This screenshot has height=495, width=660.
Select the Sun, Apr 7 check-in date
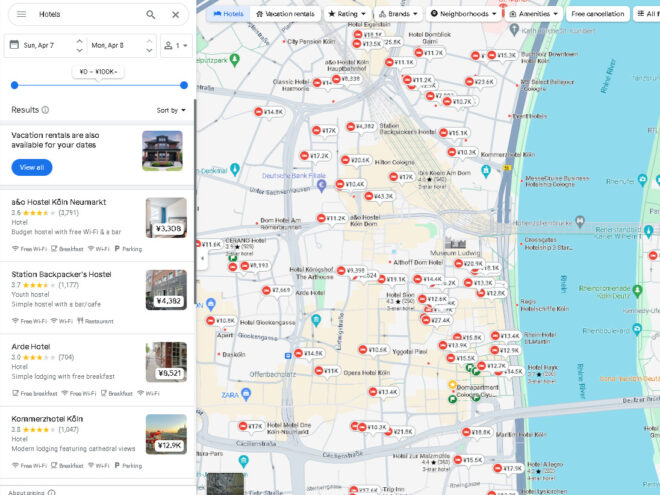tap(39, 45)
